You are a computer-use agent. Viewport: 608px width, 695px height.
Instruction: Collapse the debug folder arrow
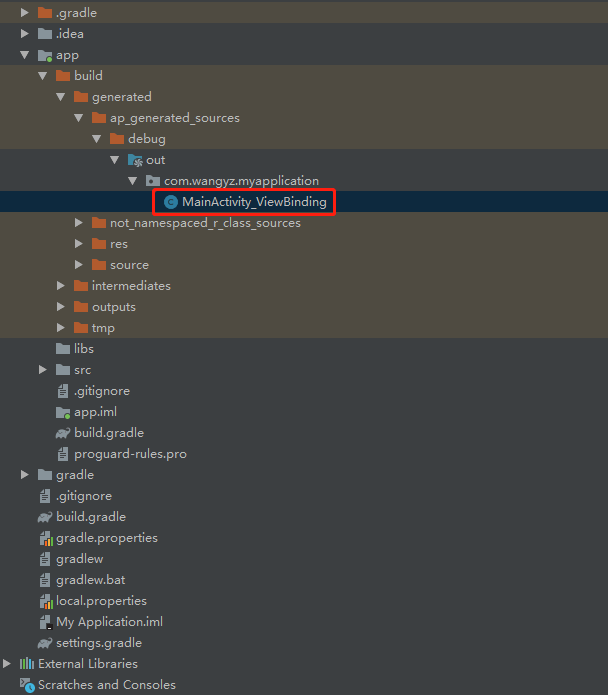click(x=97, y=139)
